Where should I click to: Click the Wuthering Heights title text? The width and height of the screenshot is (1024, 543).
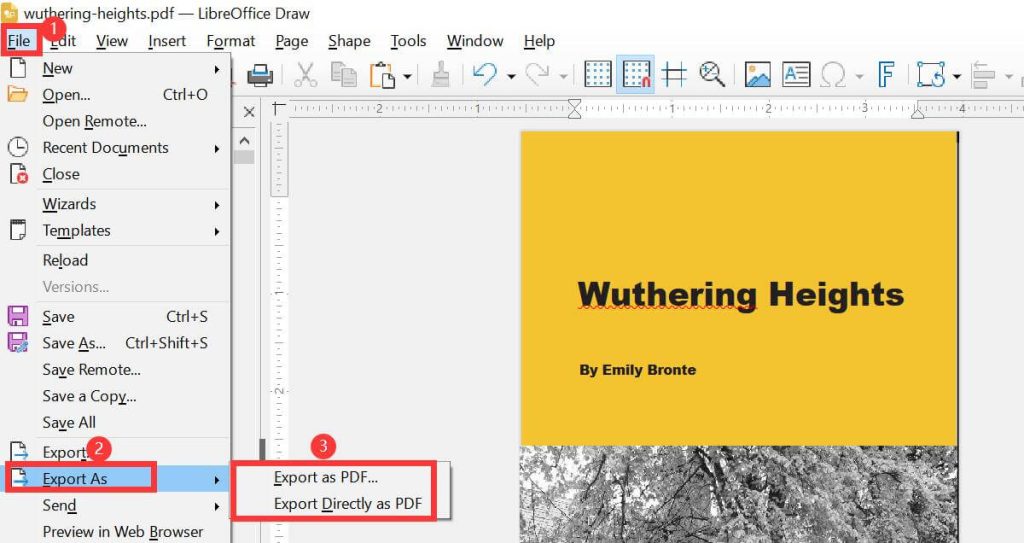(x=741, y=295)
